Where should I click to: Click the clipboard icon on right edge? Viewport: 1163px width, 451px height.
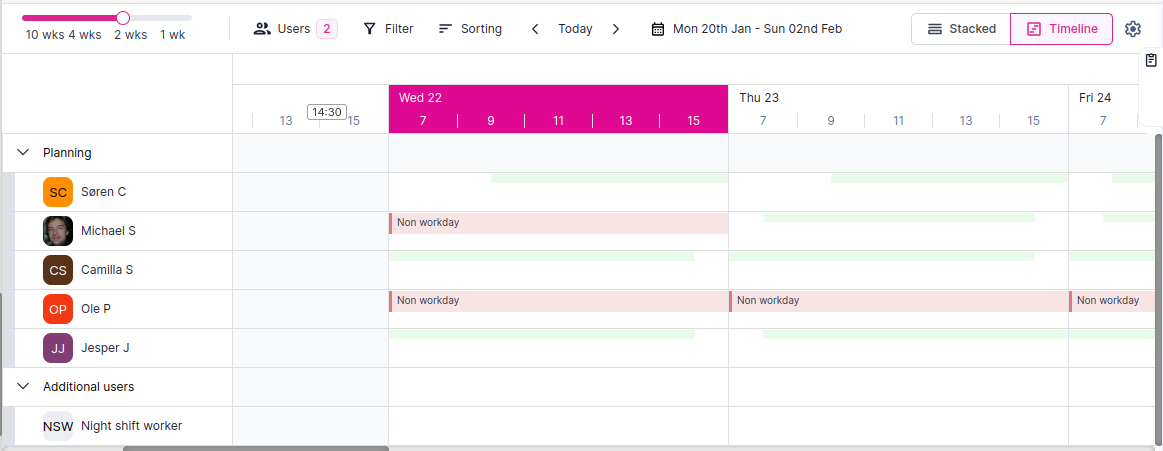1151,62
